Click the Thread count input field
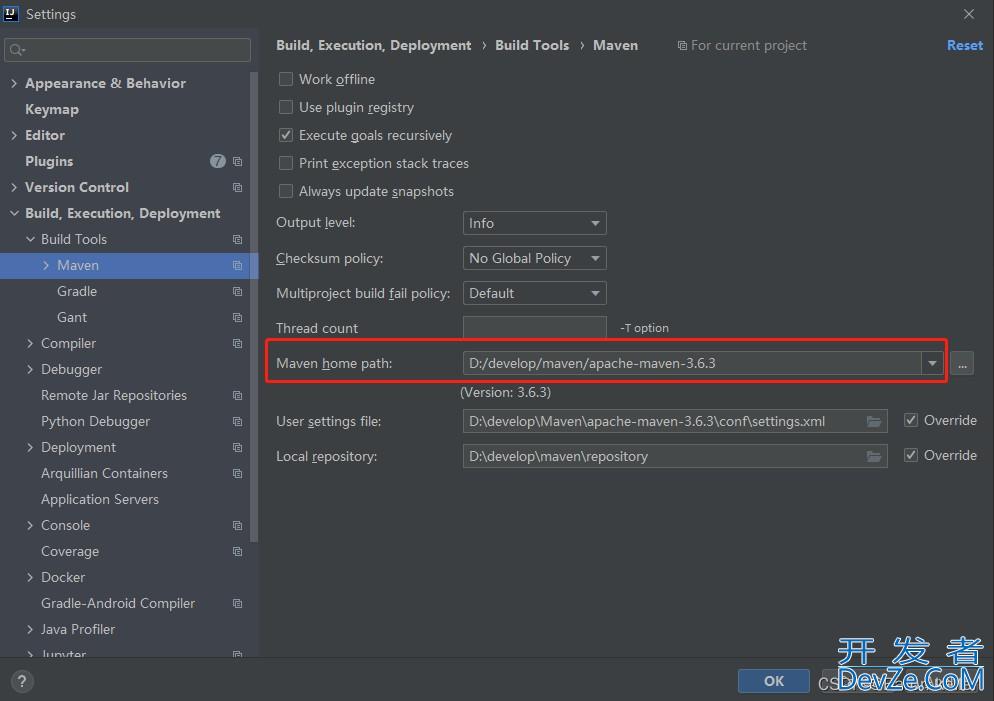 click(x=534, y=328)
